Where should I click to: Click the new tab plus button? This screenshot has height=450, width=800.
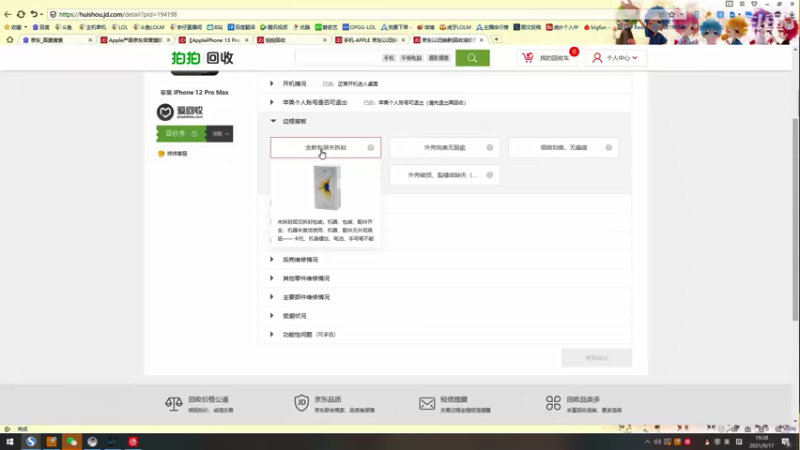496,39
